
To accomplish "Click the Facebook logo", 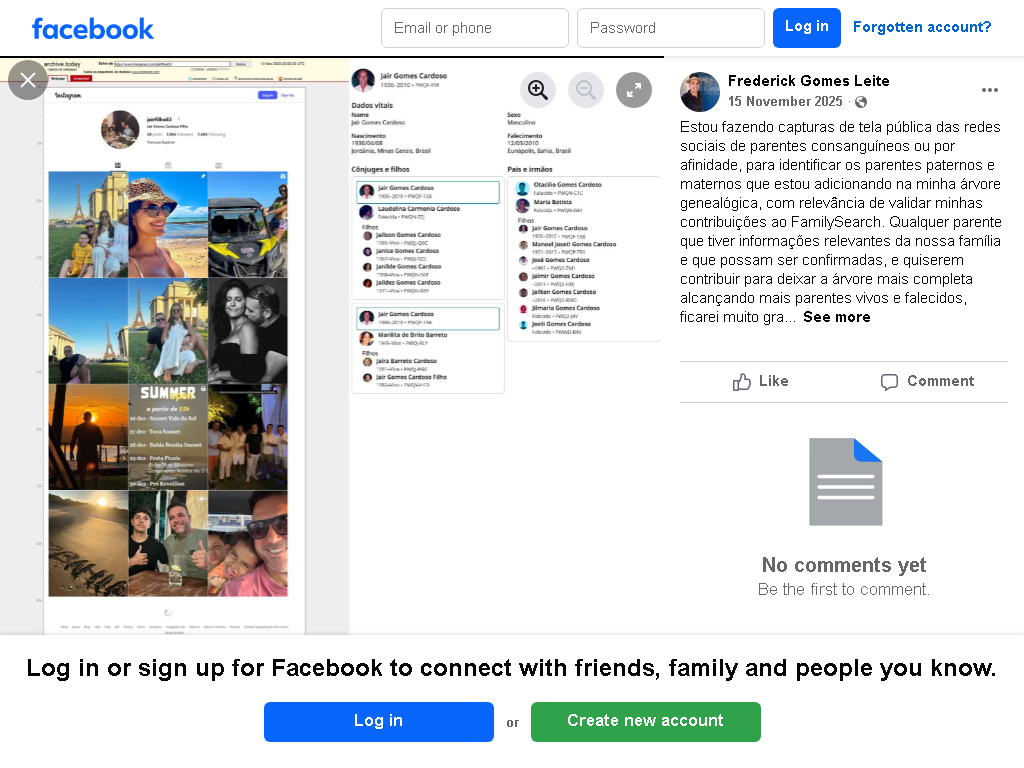I will point(93,29).
